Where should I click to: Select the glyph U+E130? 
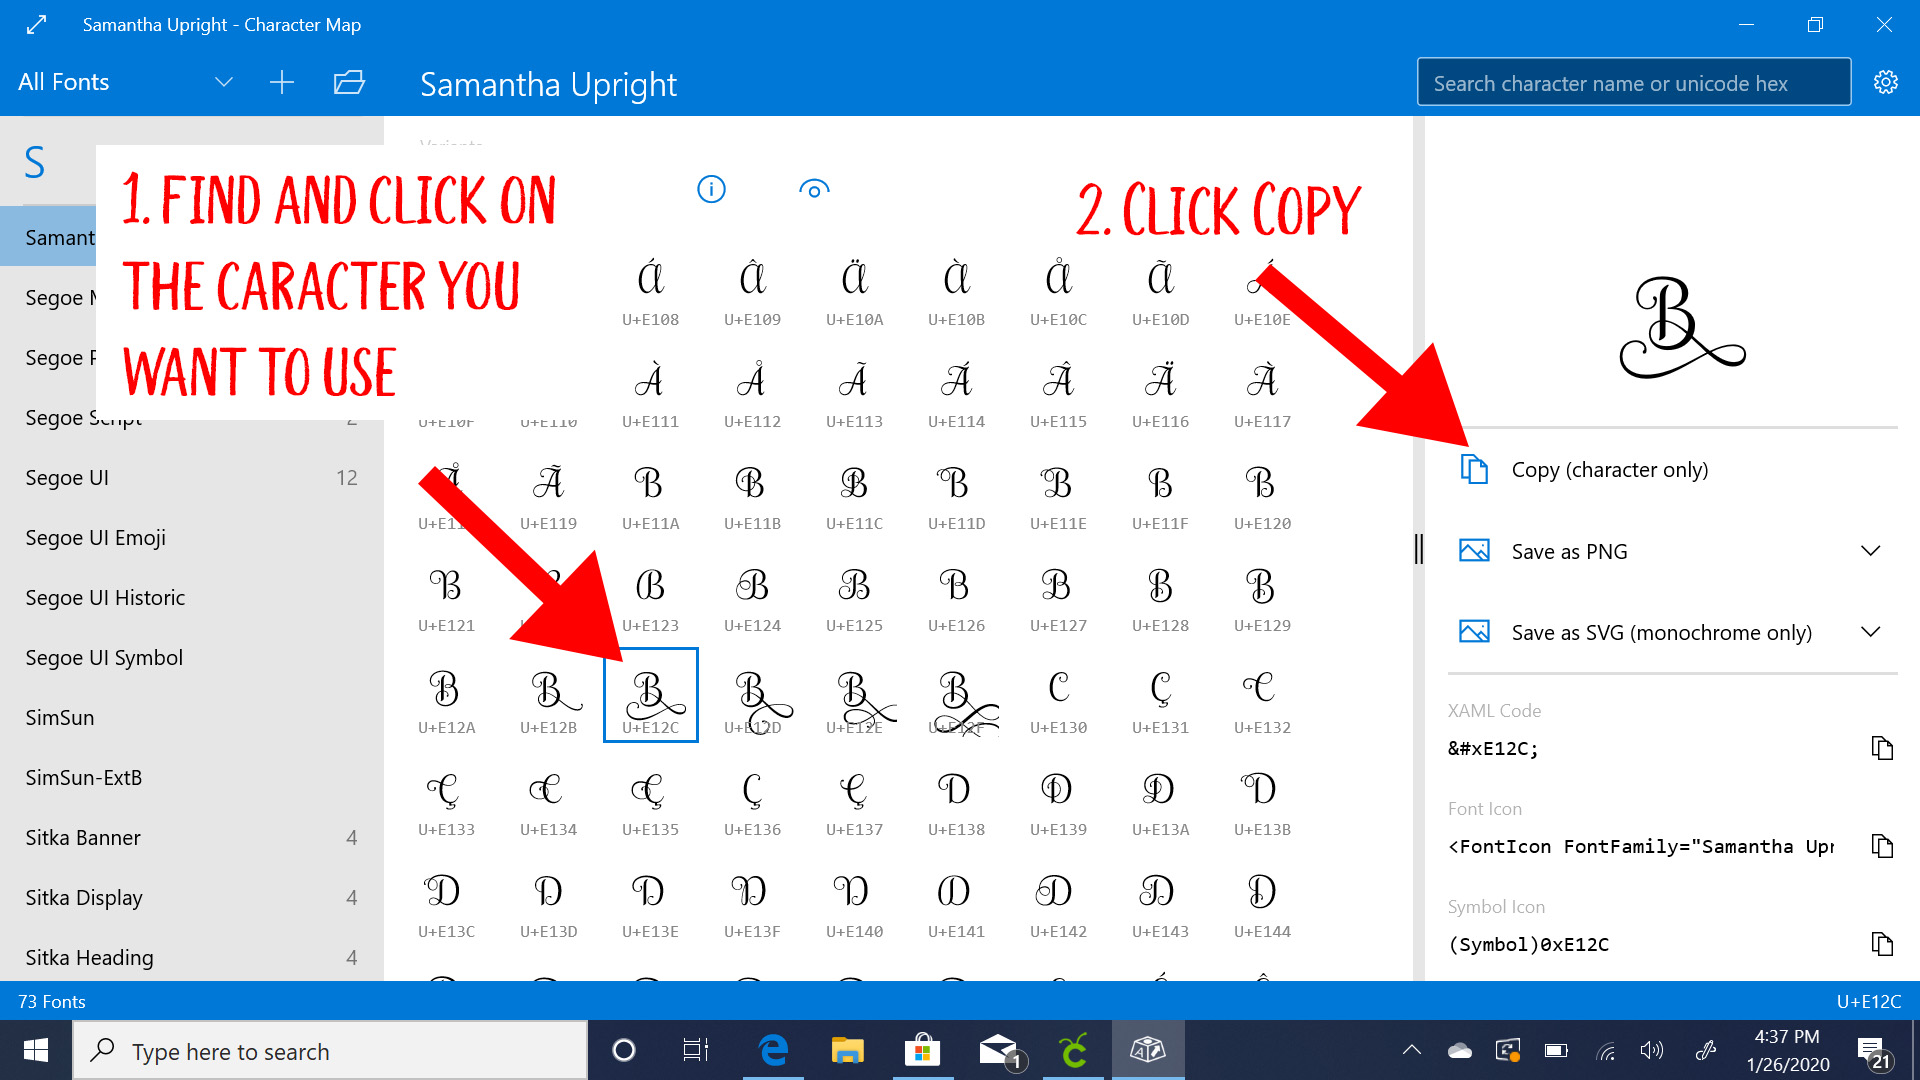[1059, 695]
